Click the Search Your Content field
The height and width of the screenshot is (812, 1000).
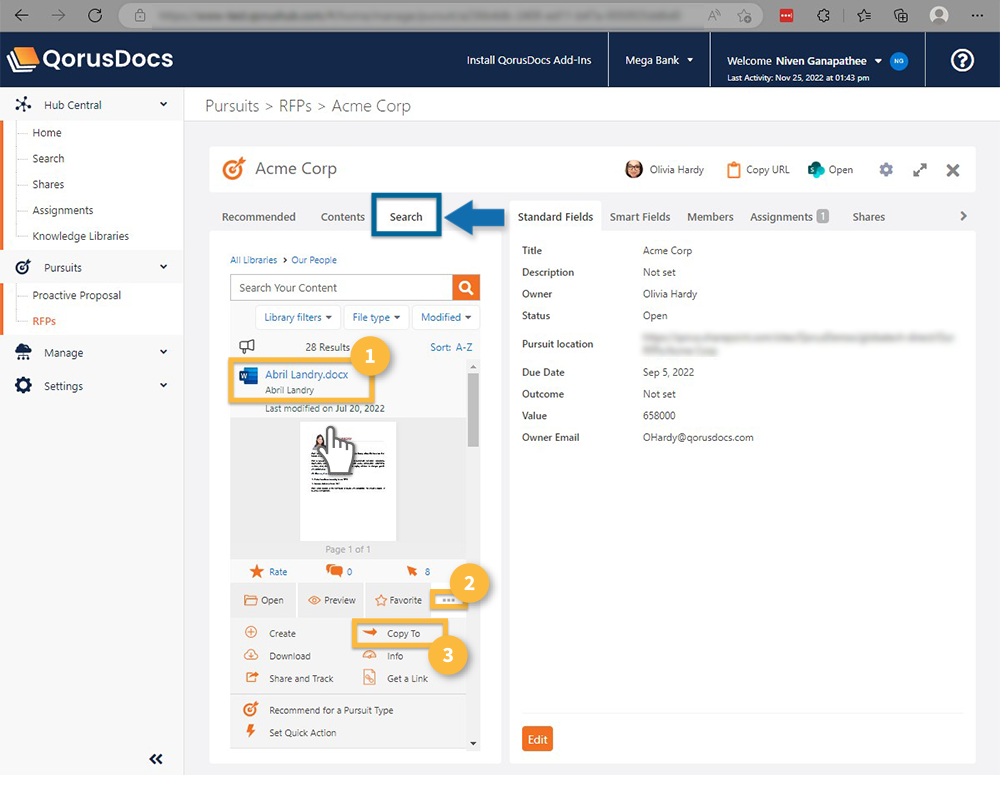coord(341,288)
